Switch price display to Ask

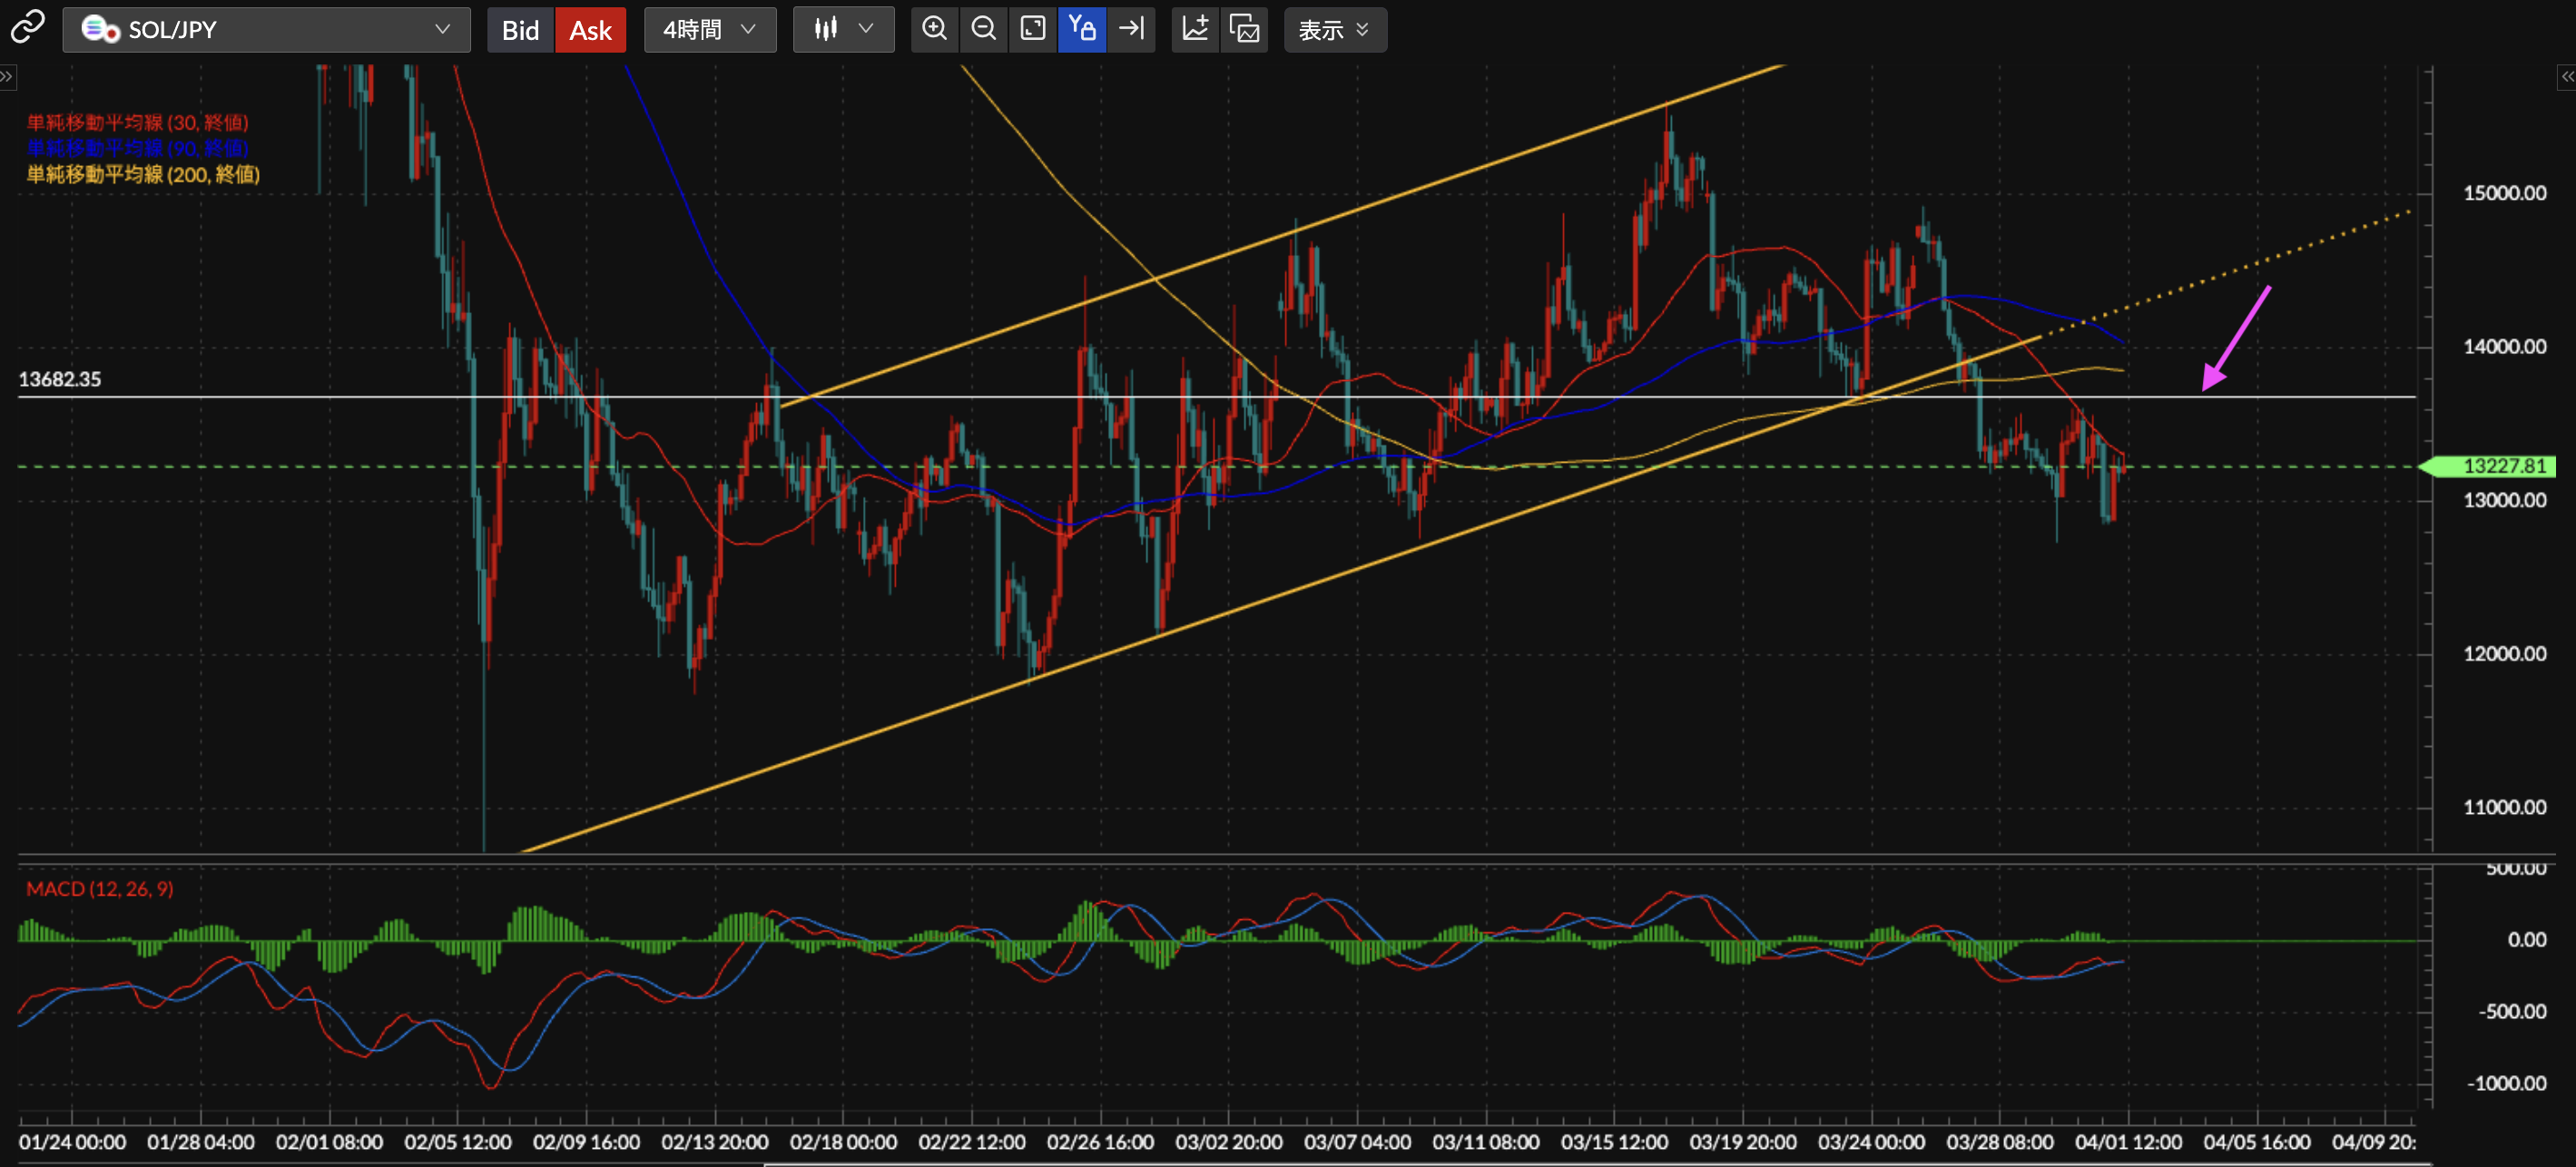click(x=590, y=30)
